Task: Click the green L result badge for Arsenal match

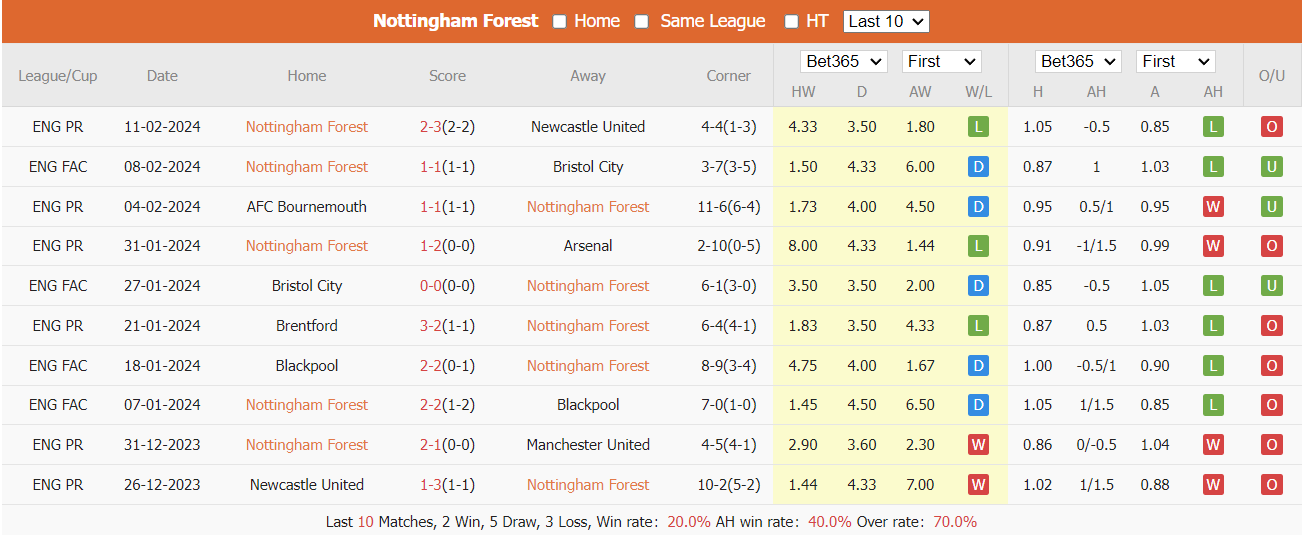Action: coord(978,246)
